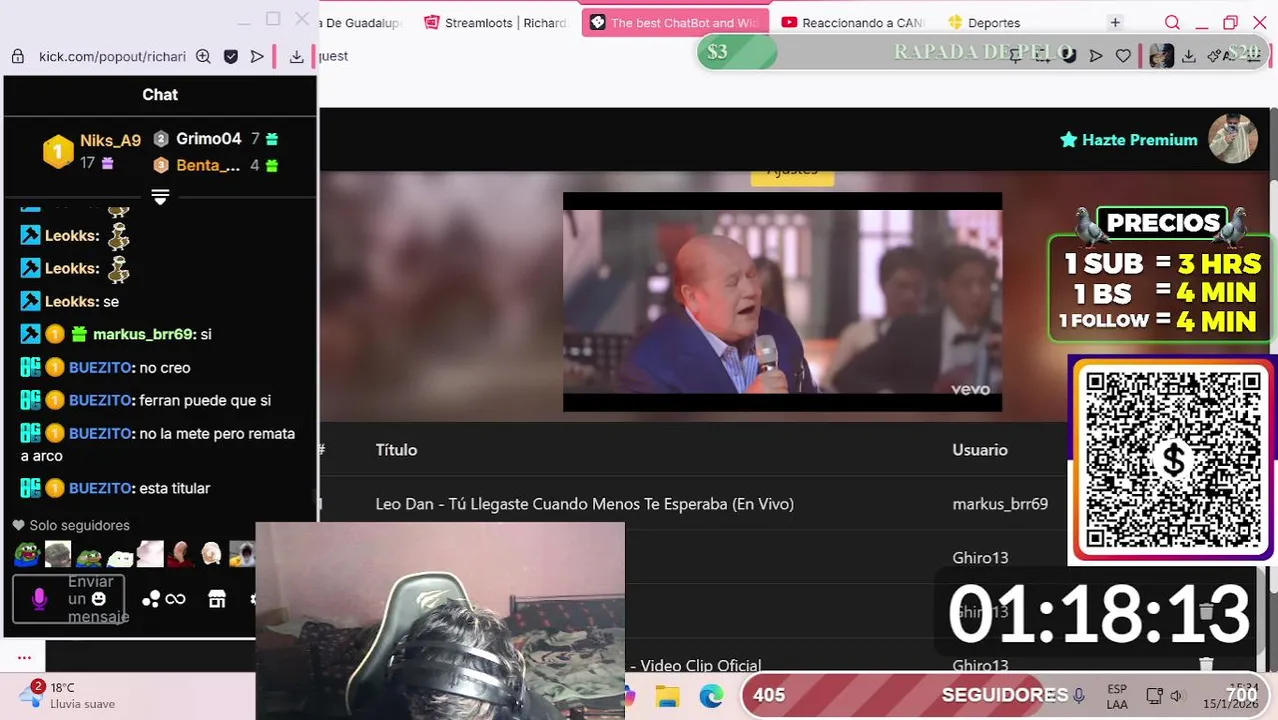
Task: Click the first Ghiro13 user in the queue
Action: 980,558
